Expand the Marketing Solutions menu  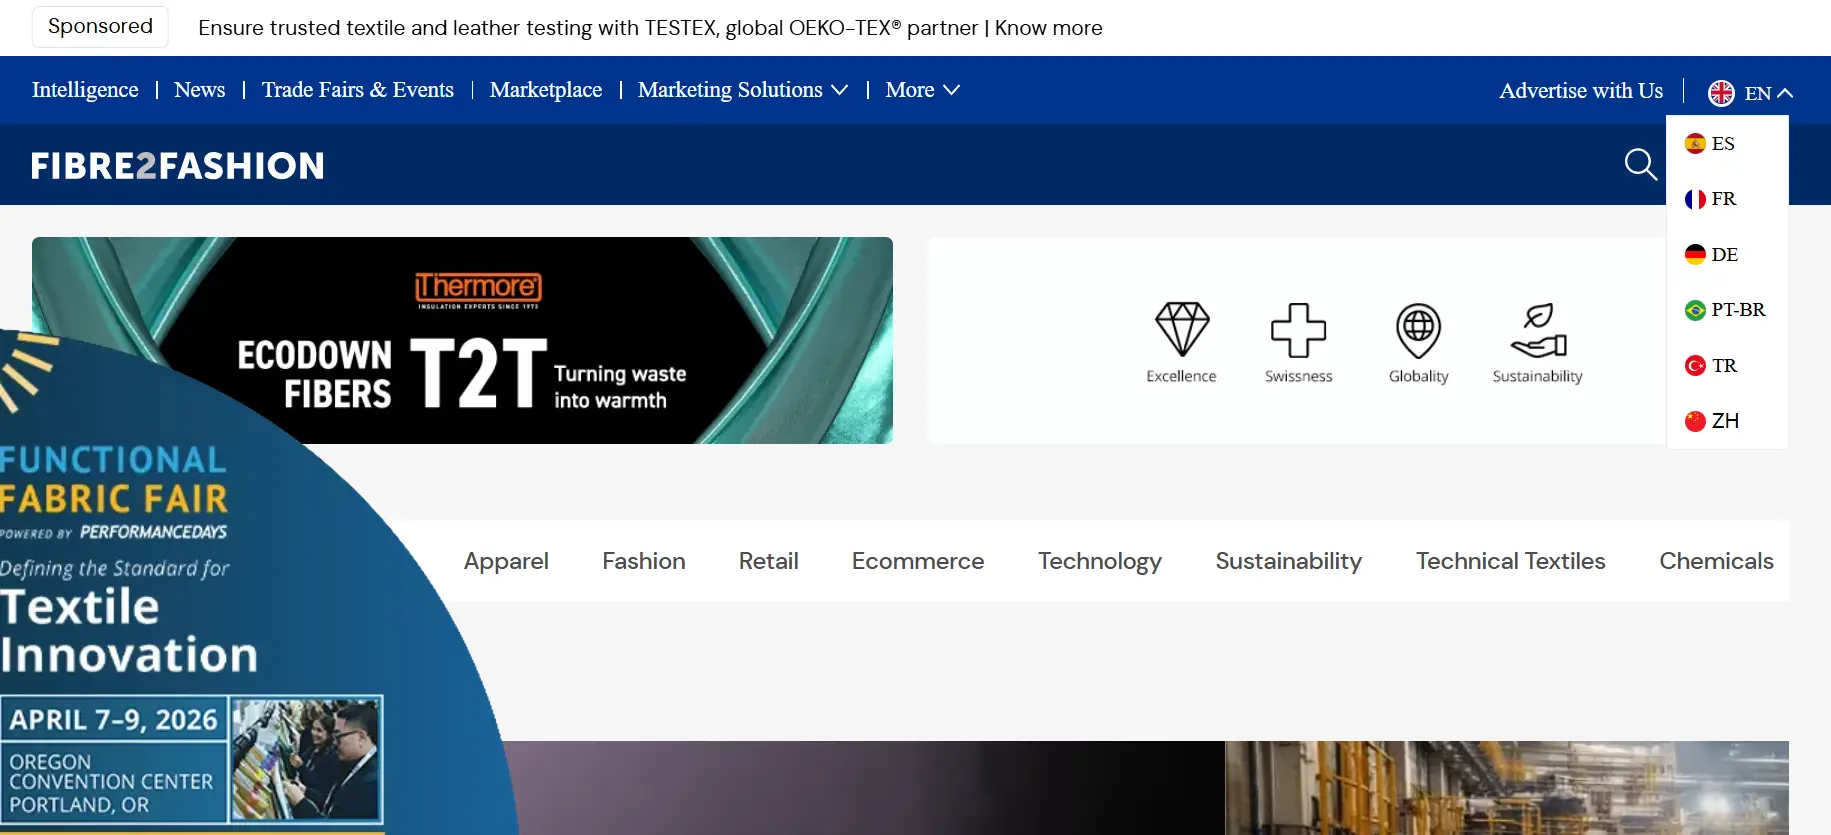click(x=743, y=90)
